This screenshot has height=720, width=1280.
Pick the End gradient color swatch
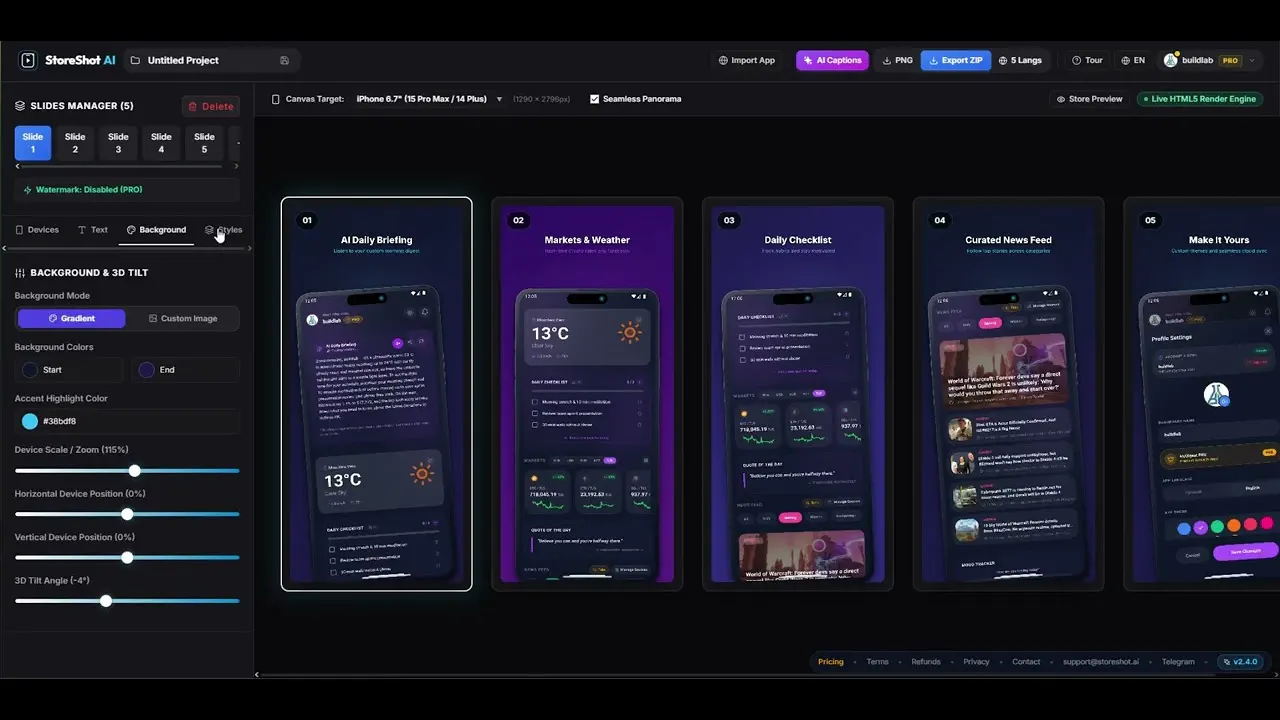pyautogui.click(x=146, y=370)
